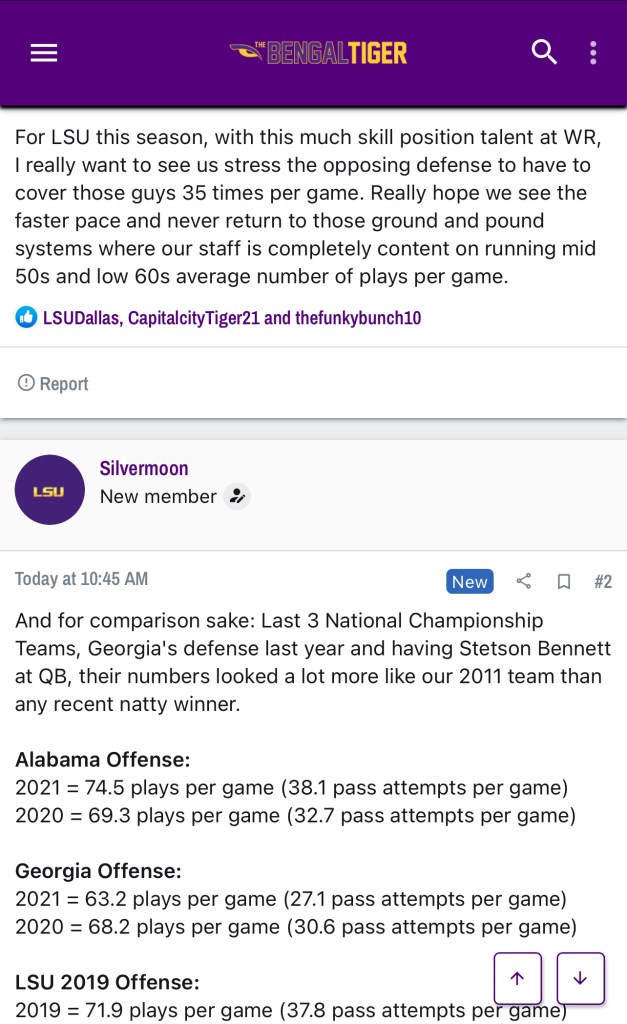Image resolution: width=627 pixels, height=1024 pixels.
Task: Bookmark Silvermoon's post
Action: (563, 581)
